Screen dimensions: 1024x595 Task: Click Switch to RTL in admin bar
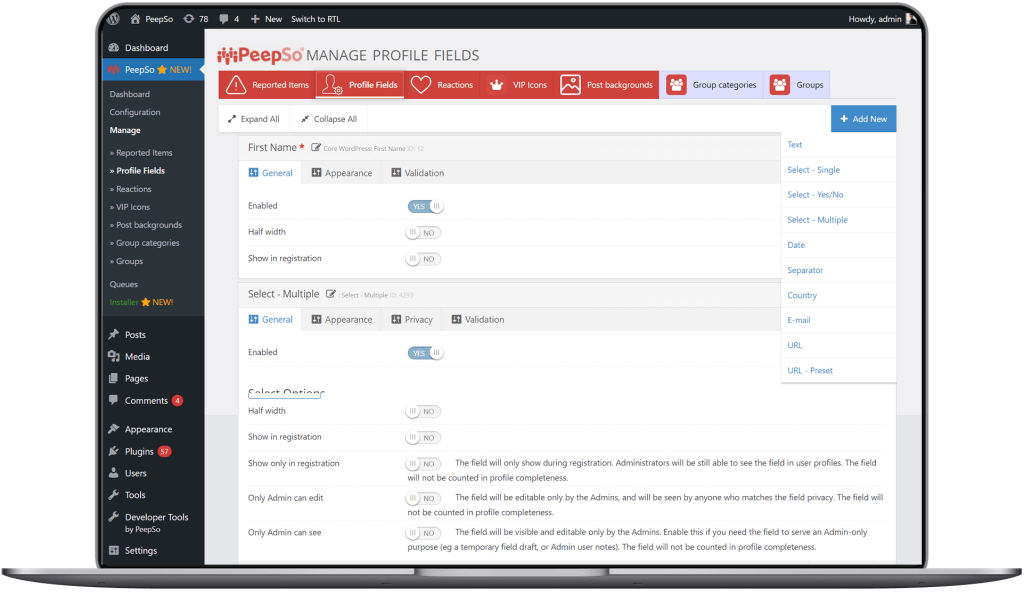pos(315,19)
